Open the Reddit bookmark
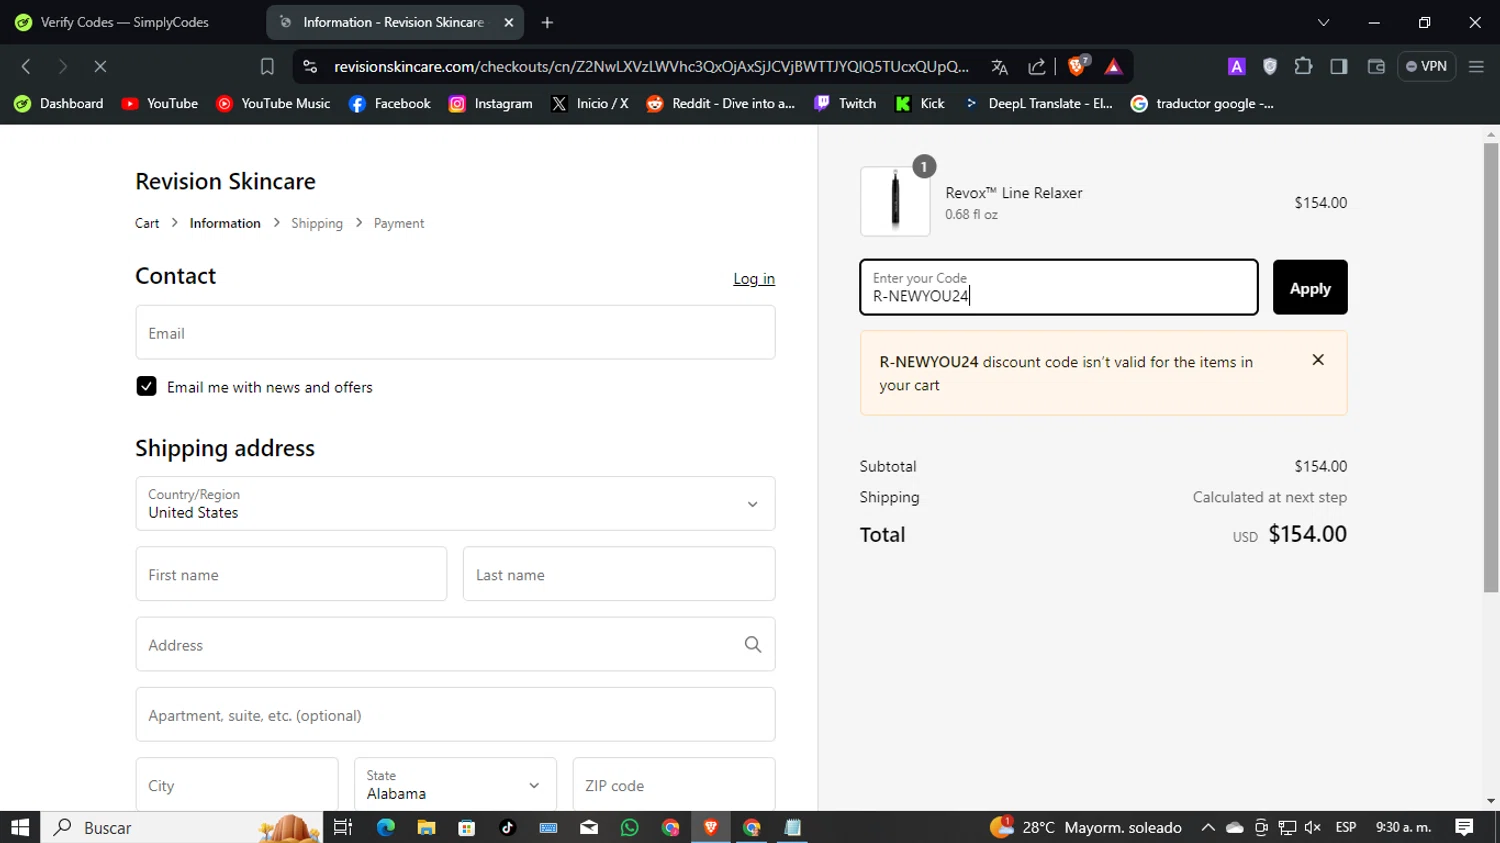The width and height of the screenshot is (1500, 843). tap(721, 103)
